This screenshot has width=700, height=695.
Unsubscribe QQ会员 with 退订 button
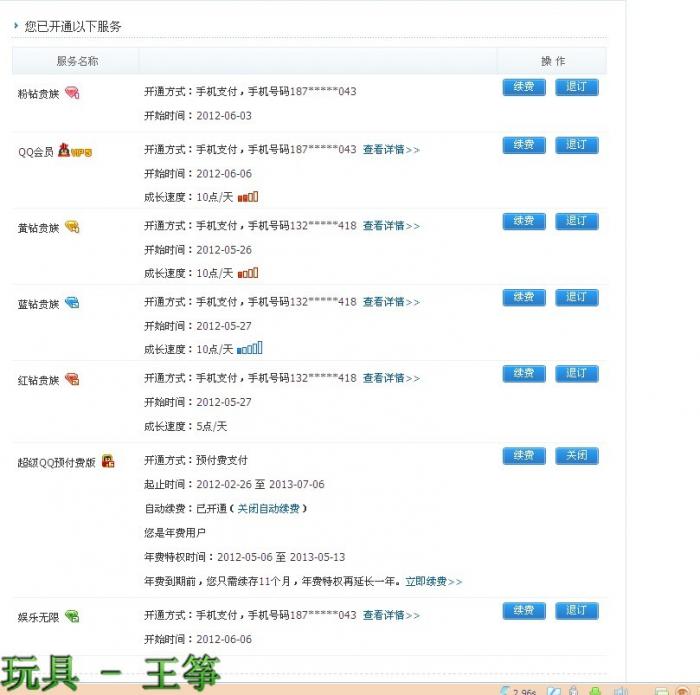(577, 145)
